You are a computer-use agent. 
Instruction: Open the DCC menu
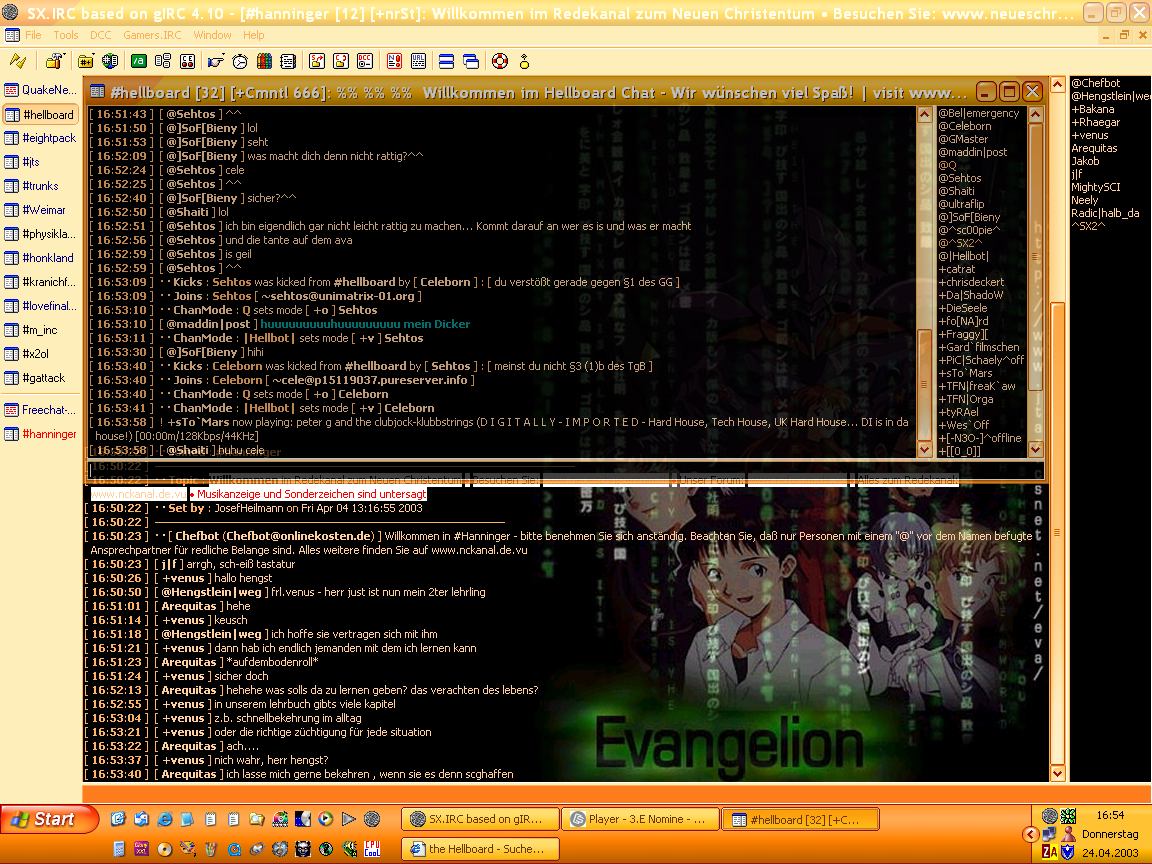point(101,35)
